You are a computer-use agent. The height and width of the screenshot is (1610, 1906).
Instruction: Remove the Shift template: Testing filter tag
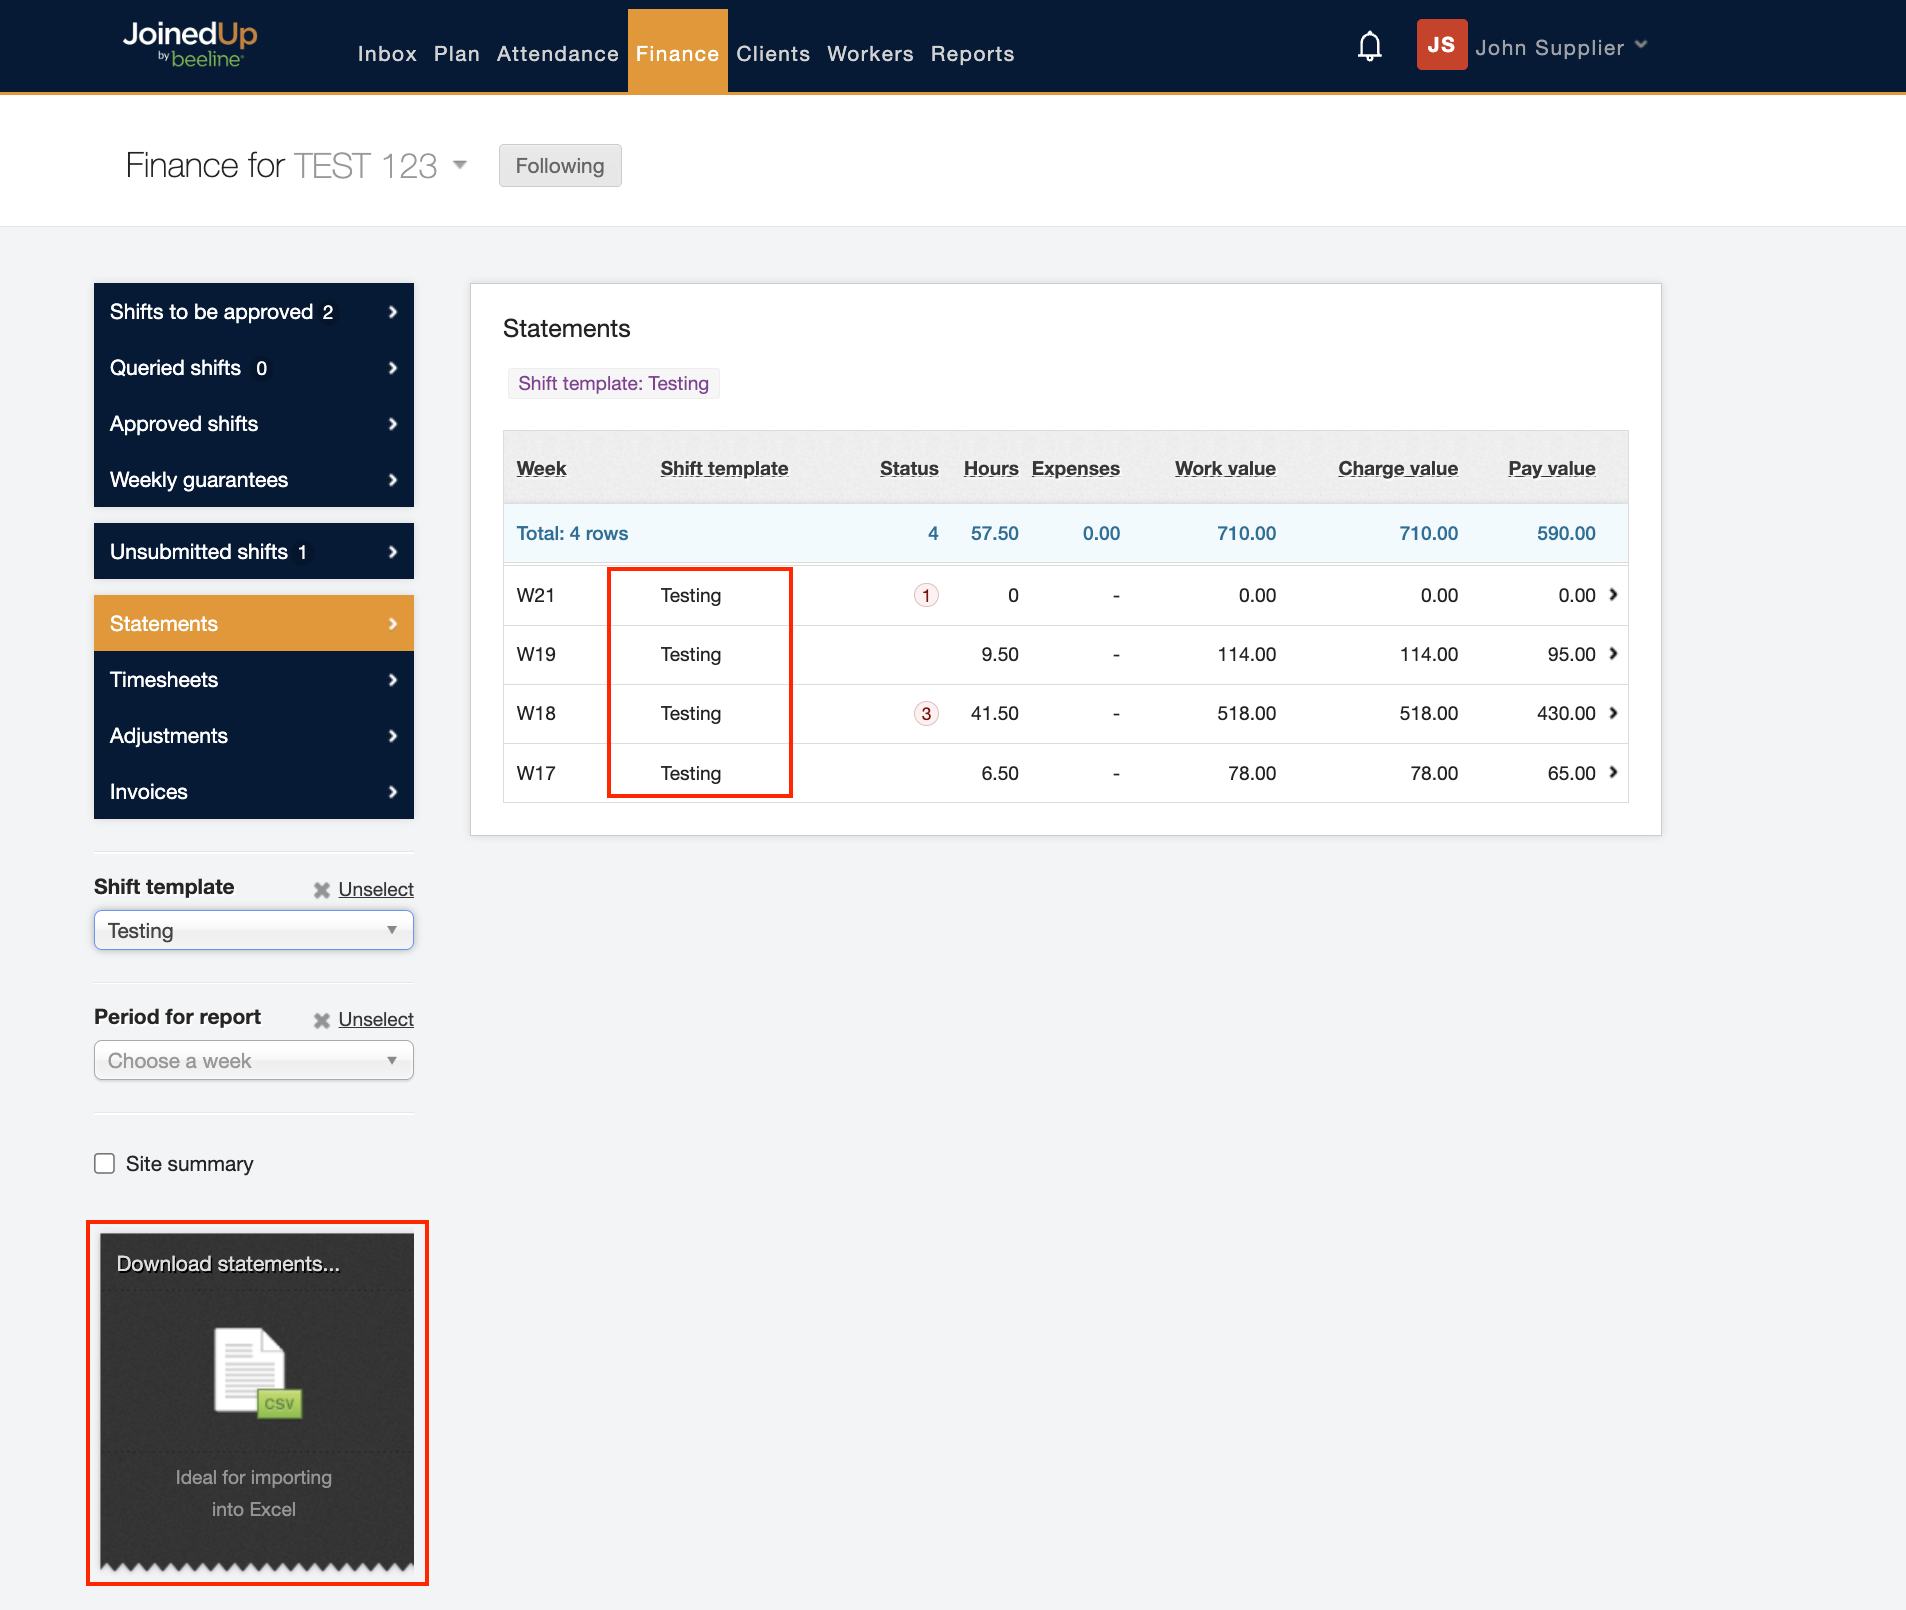[613, 384]
